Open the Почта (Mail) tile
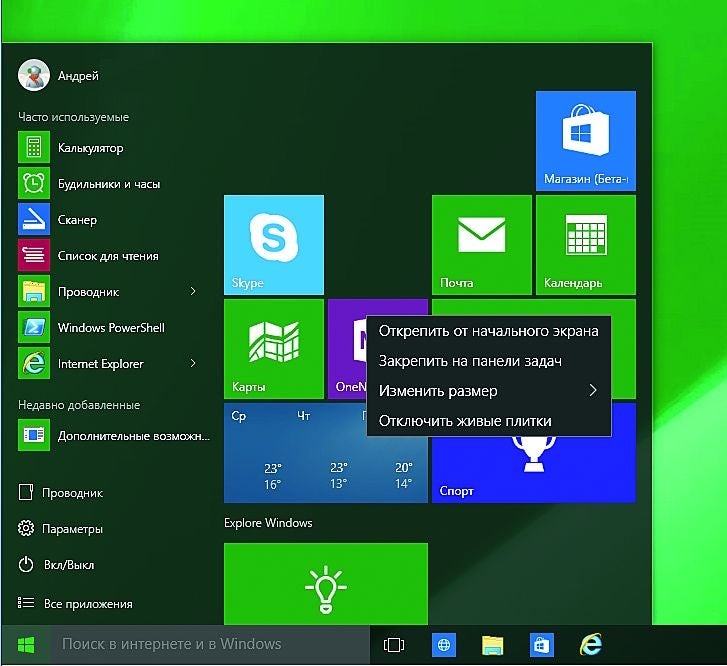Screen dimensions: 727x666 [x=482, y=245]
